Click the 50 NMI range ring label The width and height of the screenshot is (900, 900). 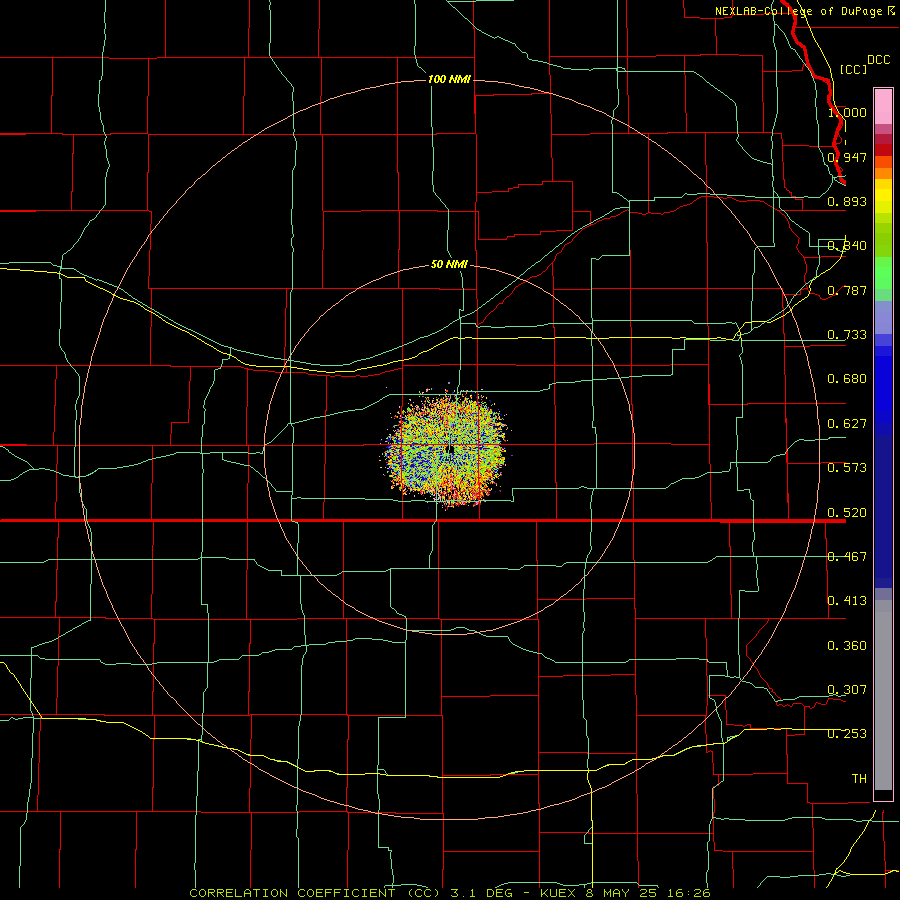point(449,264)
